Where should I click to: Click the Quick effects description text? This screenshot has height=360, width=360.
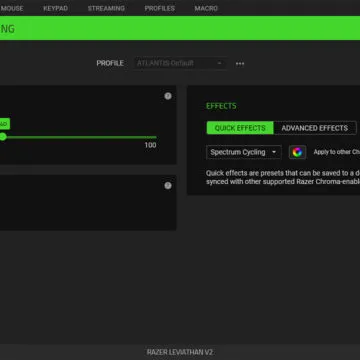click(283, 177)
